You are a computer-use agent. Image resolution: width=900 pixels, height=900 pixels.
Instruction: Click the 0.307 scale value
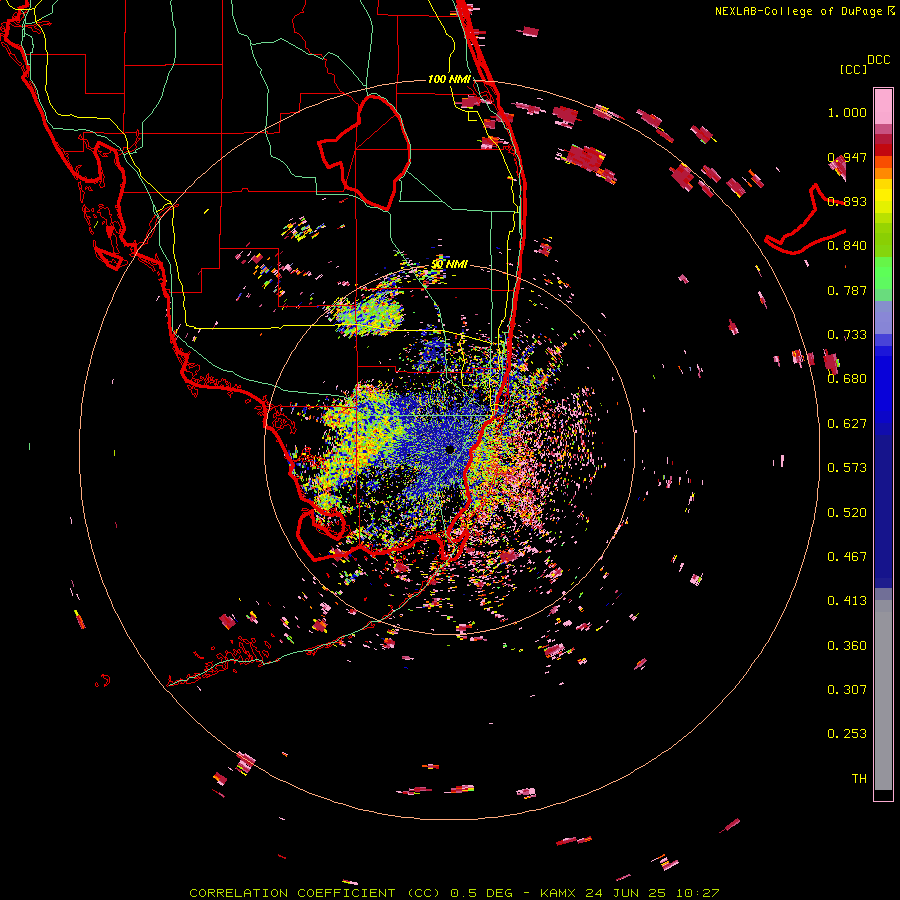pos(847,690)
